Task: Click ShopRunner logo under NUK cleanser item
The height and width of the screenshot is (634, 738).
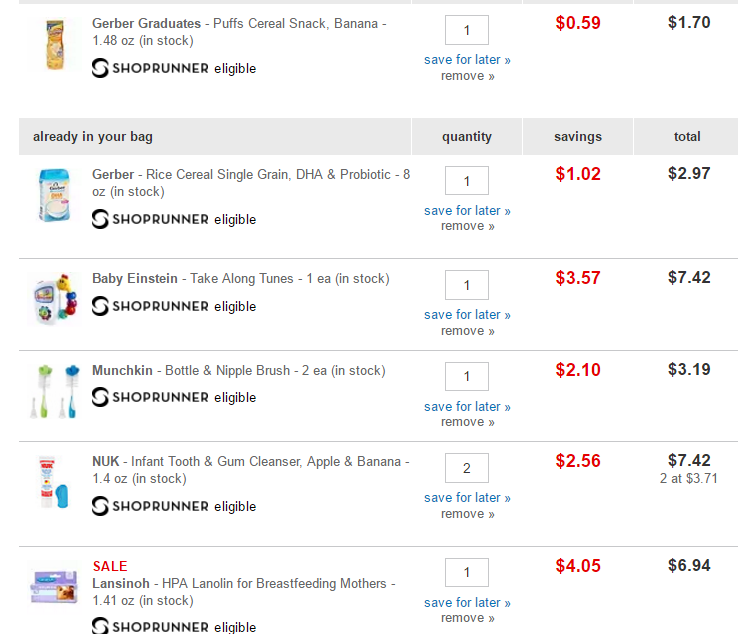Action: tap(151, 506)
